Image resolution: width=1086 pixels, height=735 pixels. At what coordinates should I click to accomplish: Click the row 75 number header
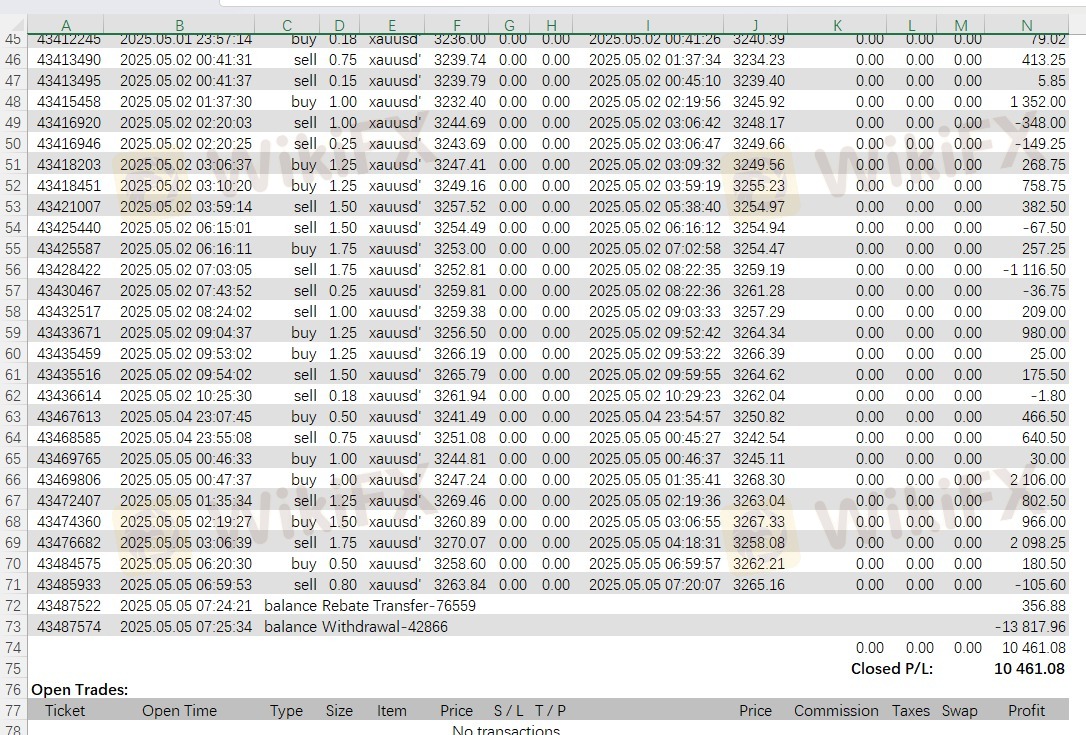click(x=13, y=669)
